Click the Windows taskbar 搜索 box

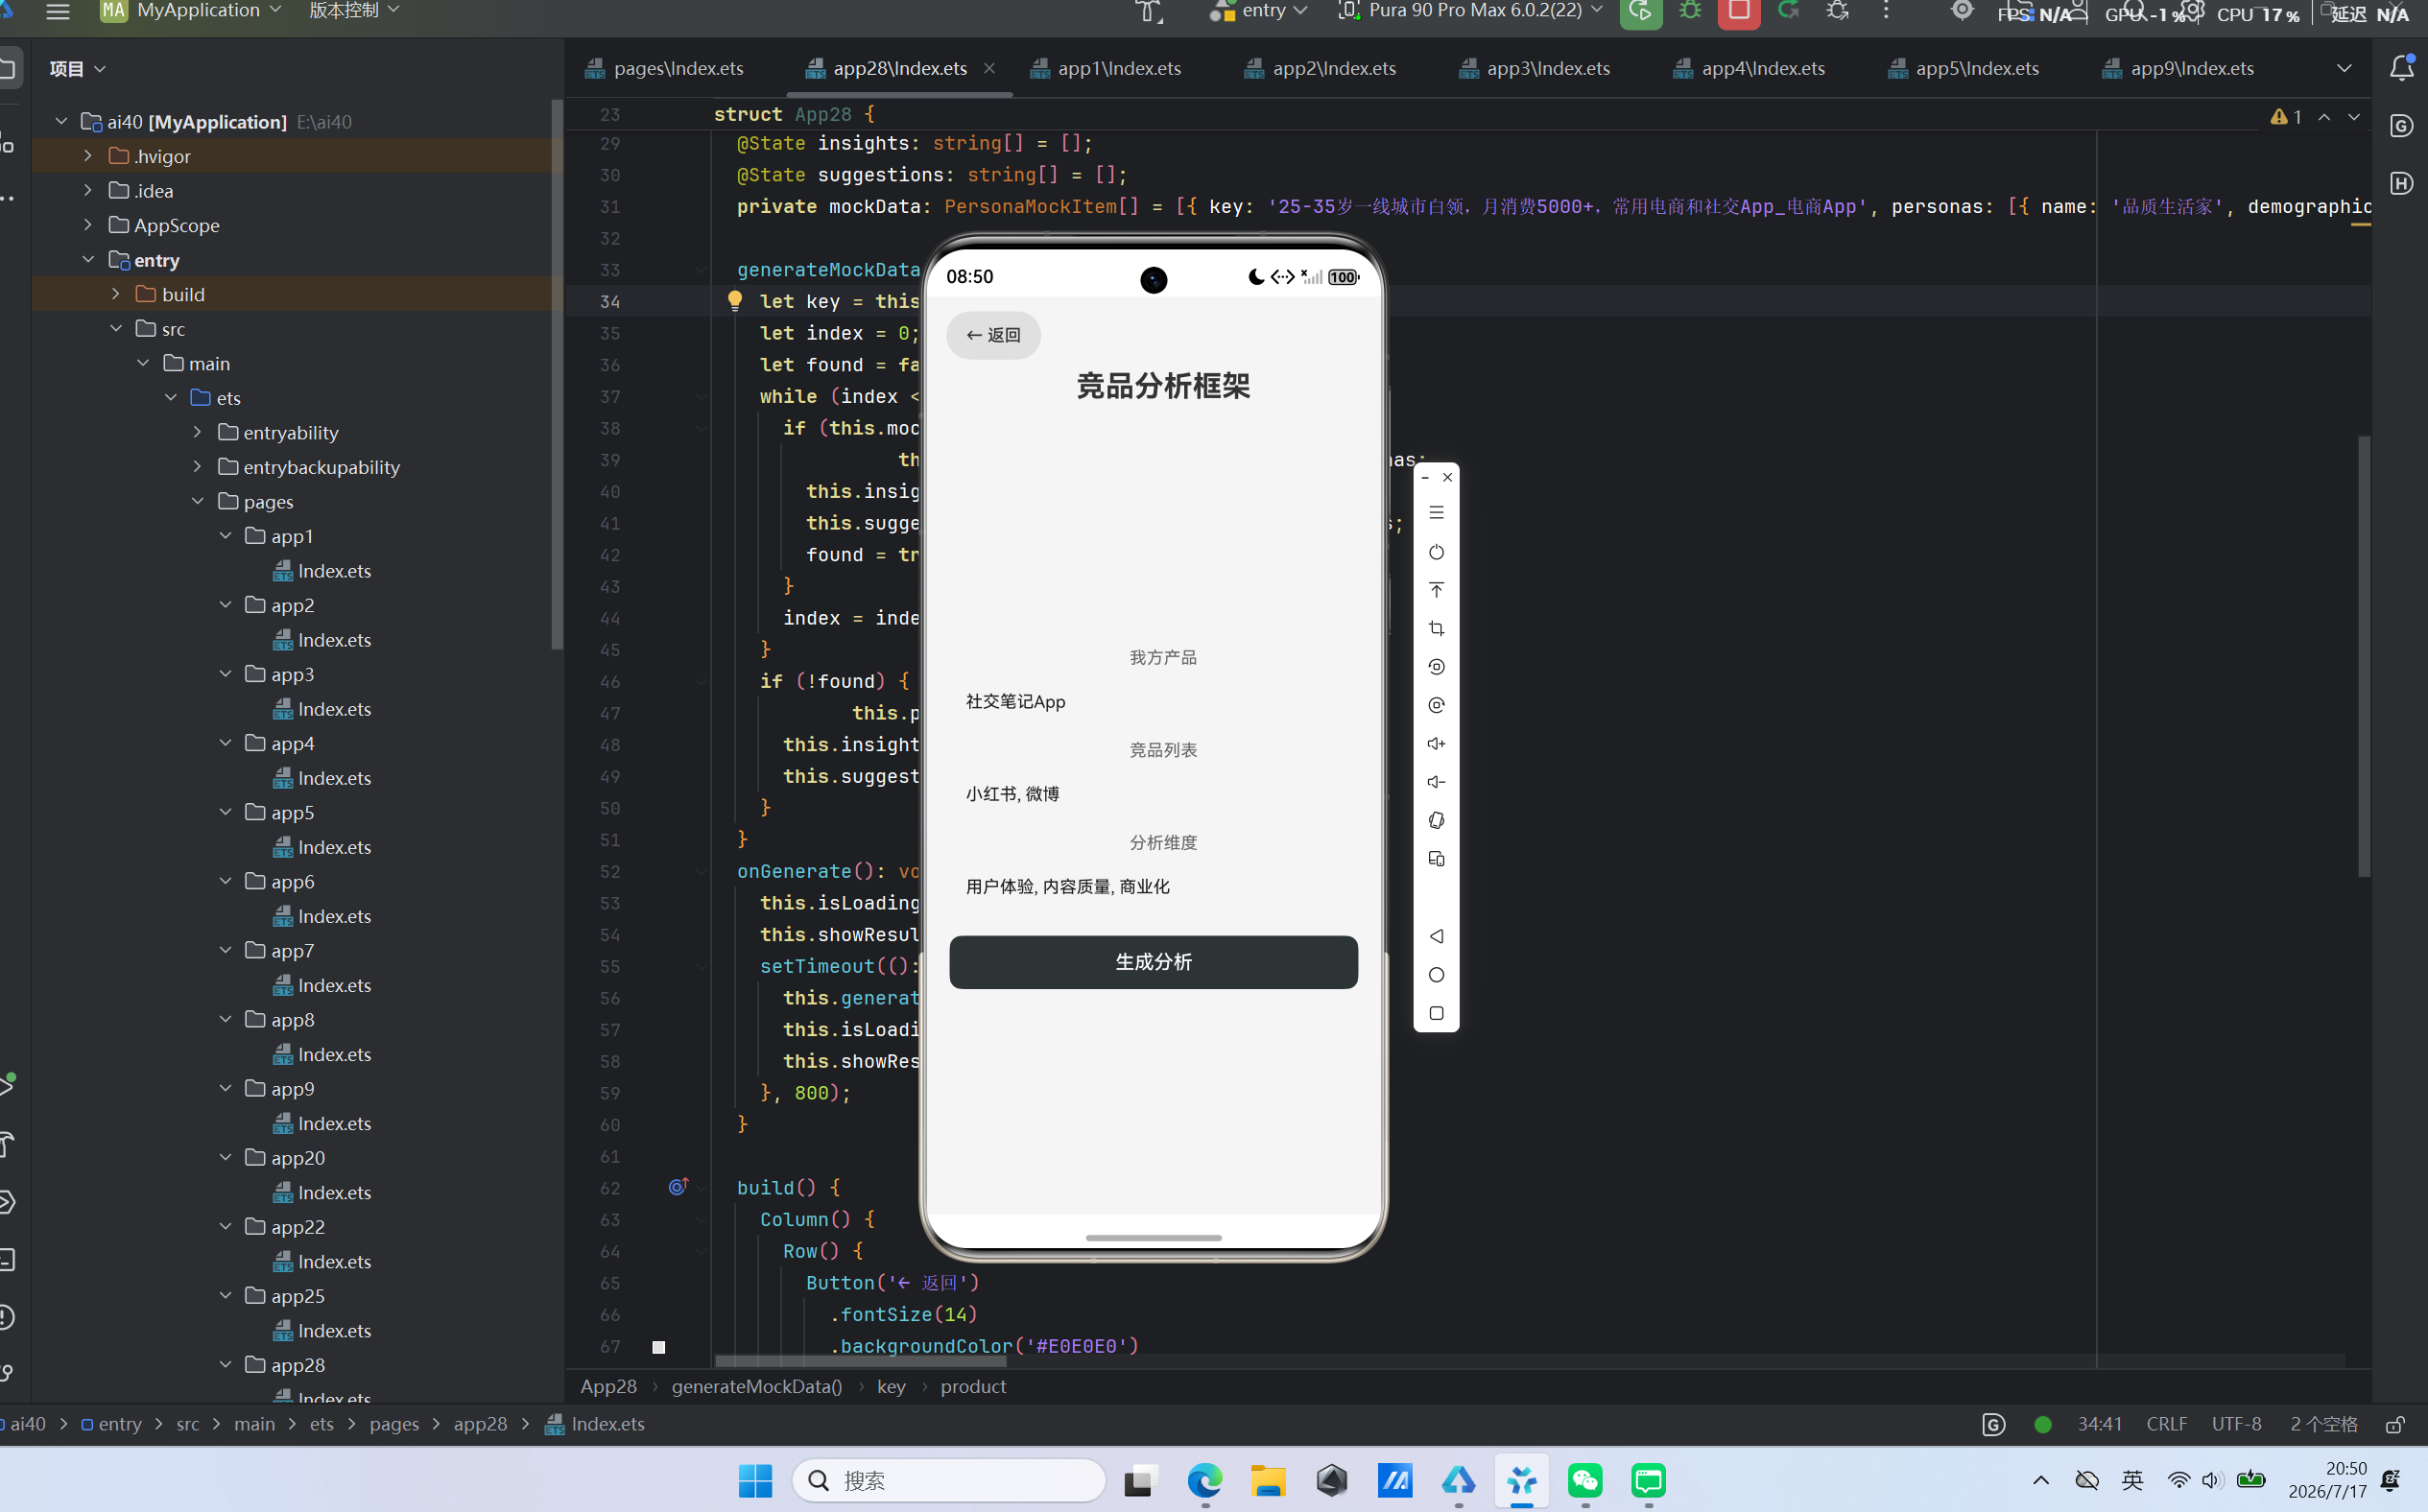[x=949, y=1480]
